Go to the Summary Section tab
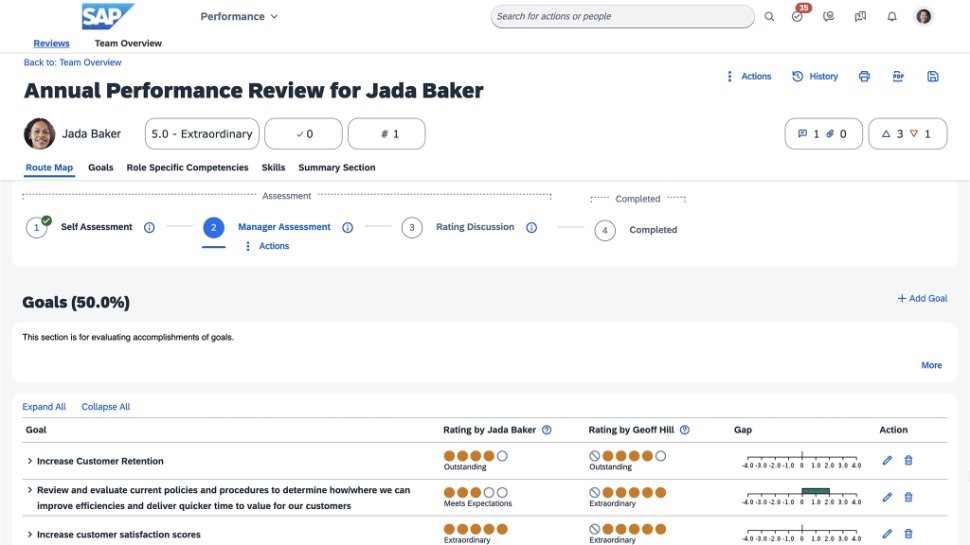 pyautogui.click(x=336, y=168)
